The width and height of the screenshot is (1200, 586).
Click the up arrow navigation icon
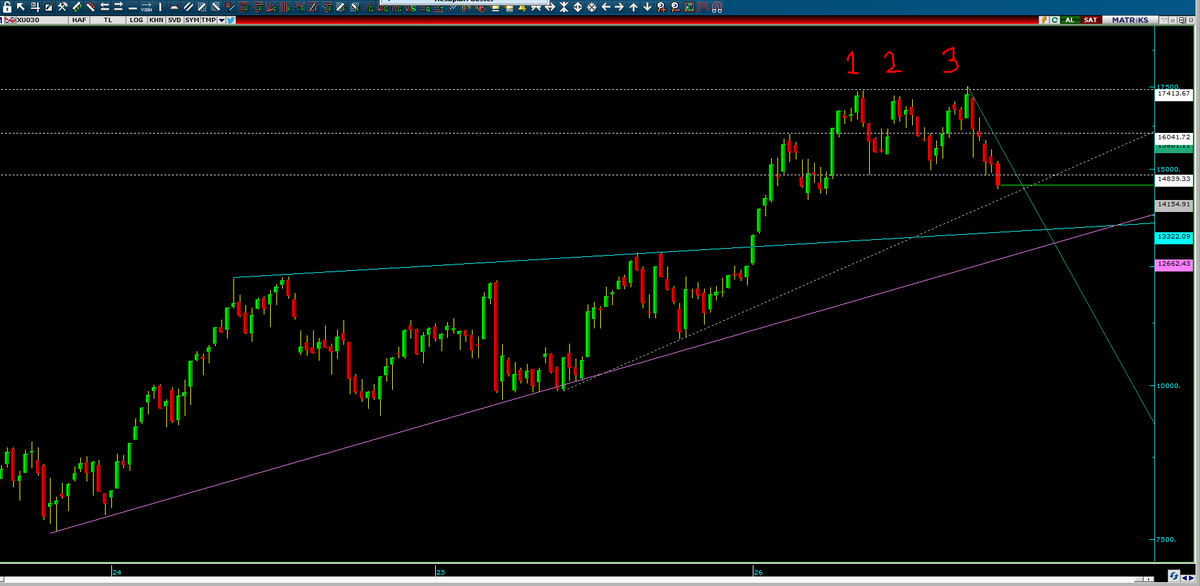tap(633, 7)
